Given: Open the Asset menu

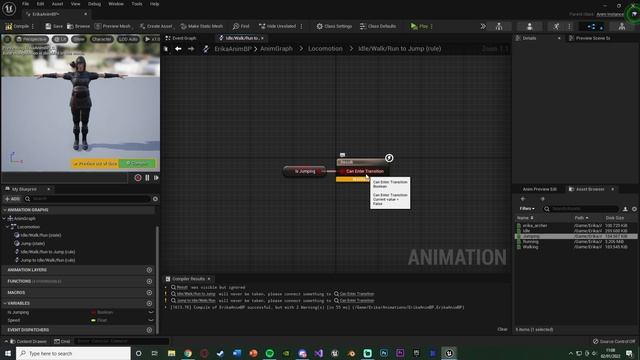Looking at the screenshot, I should 57,4.
